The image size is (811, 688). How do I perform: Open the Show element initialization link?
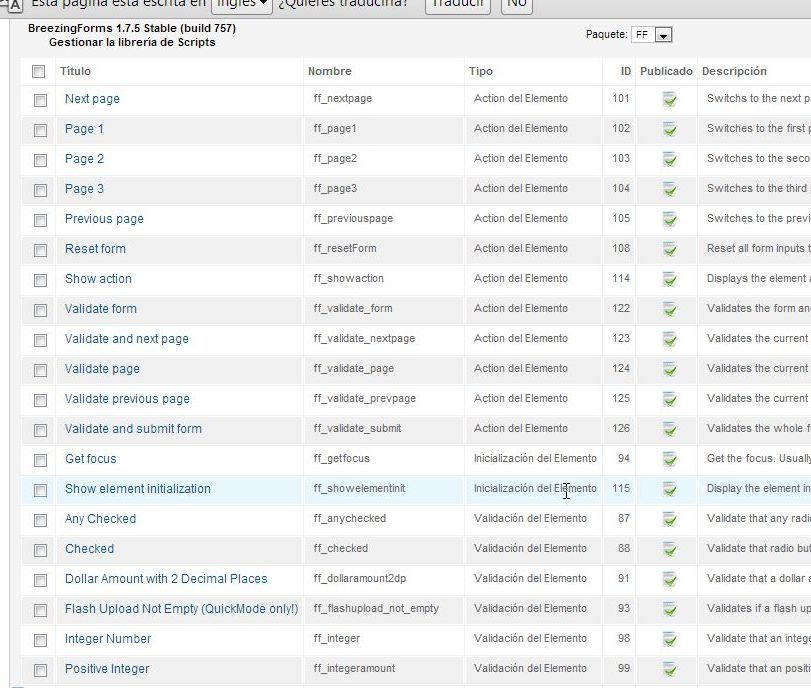[x=138, y=489]
